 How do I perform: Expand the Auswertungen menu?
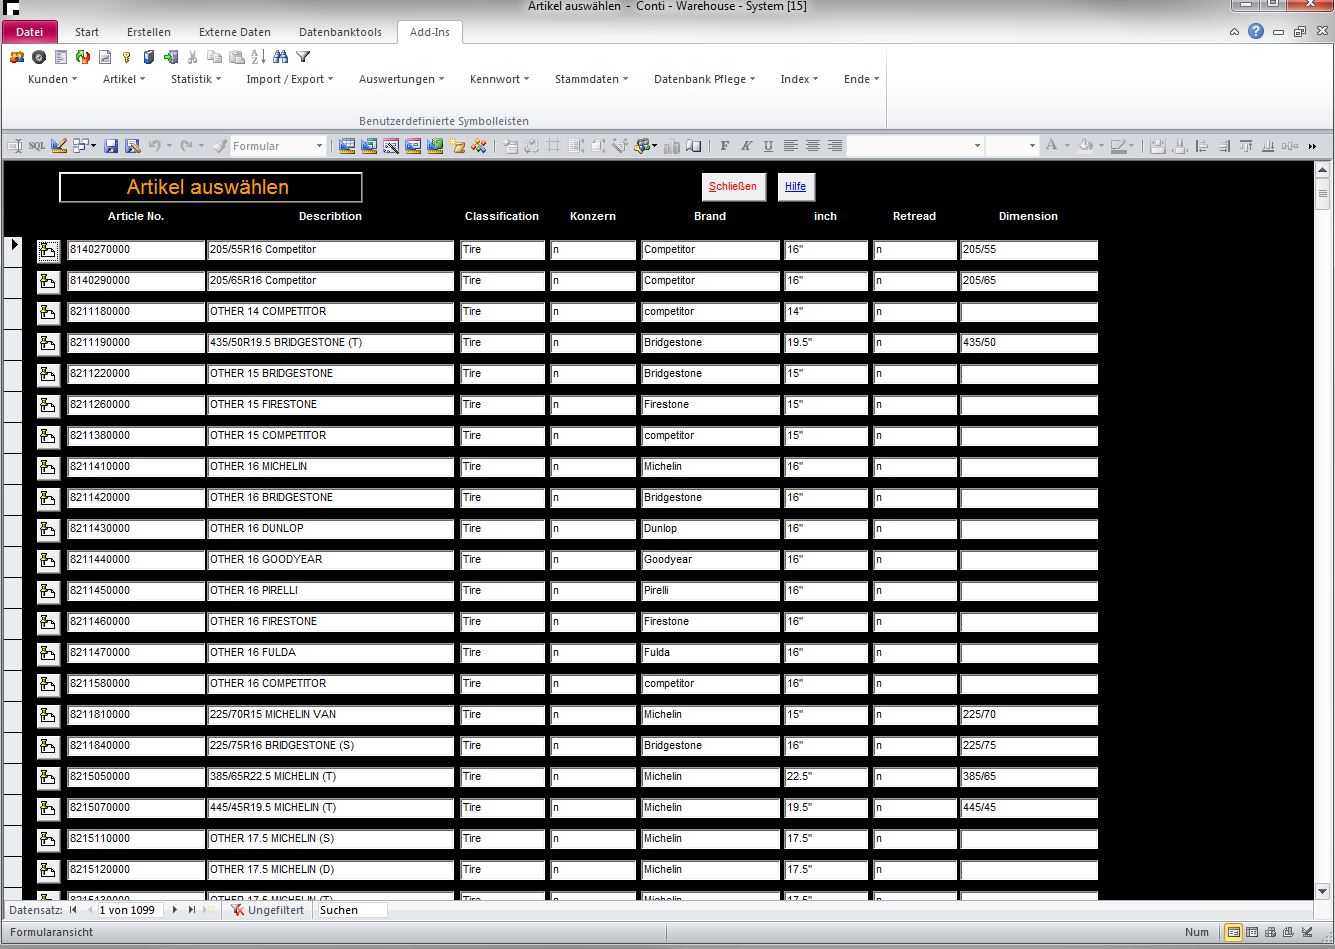pos(402,79)
